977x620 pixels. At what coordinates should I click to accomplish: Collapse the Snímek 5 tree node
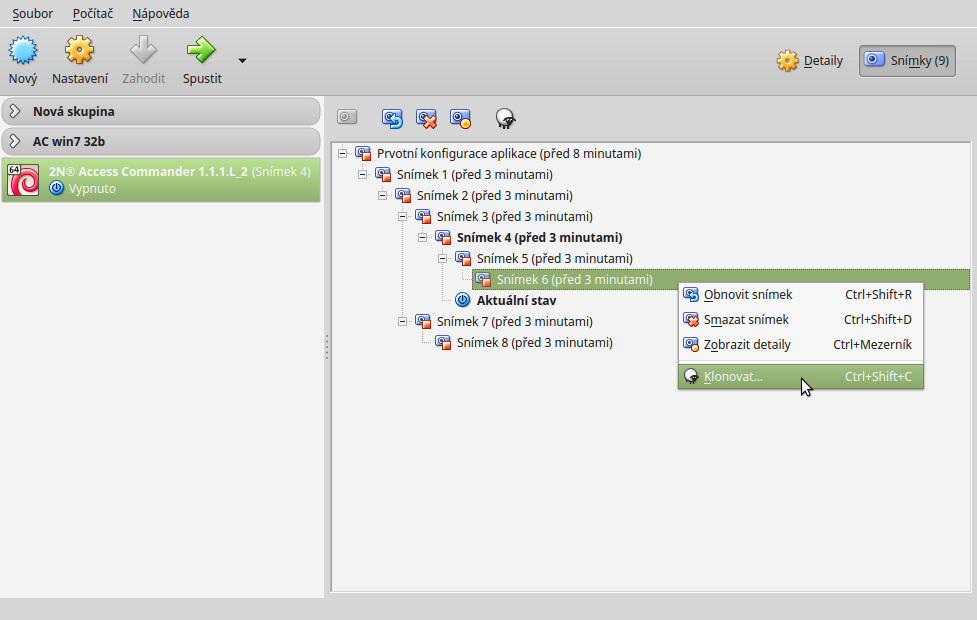point(442,259)
